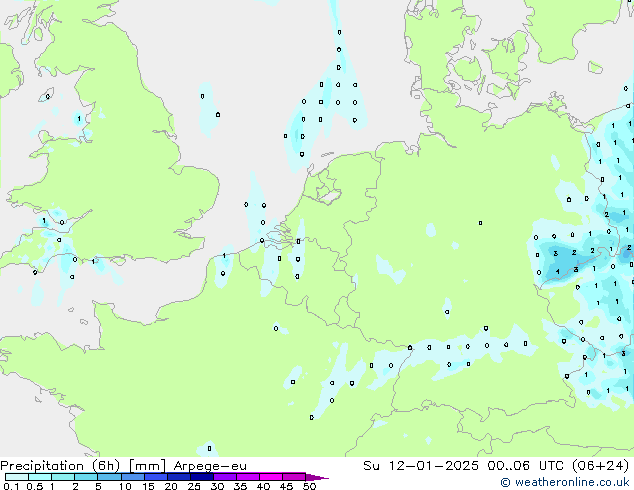634x490 pixels.
Task: Click the weatheronline.co.uk copyright link
Action: (x=565, y=482)
